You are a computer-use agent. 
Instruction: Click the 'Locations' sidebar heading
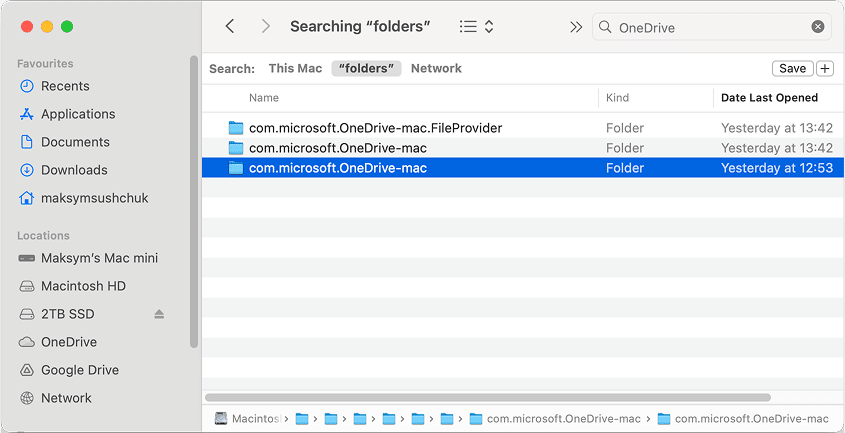coord(43,236)
